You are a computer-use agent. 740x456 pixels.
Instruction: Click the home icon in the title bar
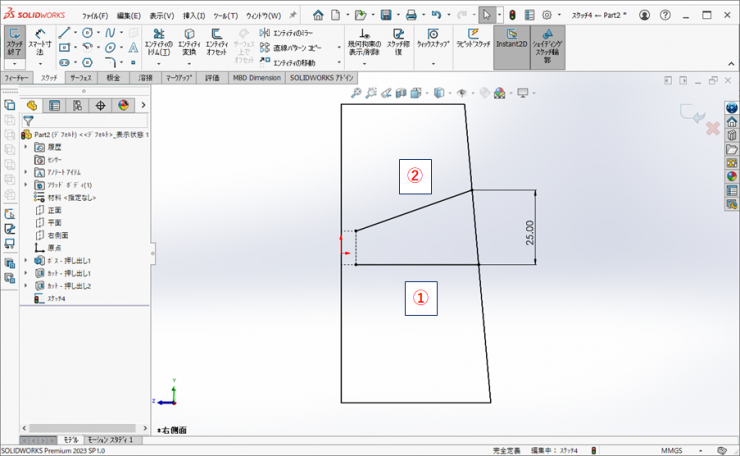click(x=318, y=16)
